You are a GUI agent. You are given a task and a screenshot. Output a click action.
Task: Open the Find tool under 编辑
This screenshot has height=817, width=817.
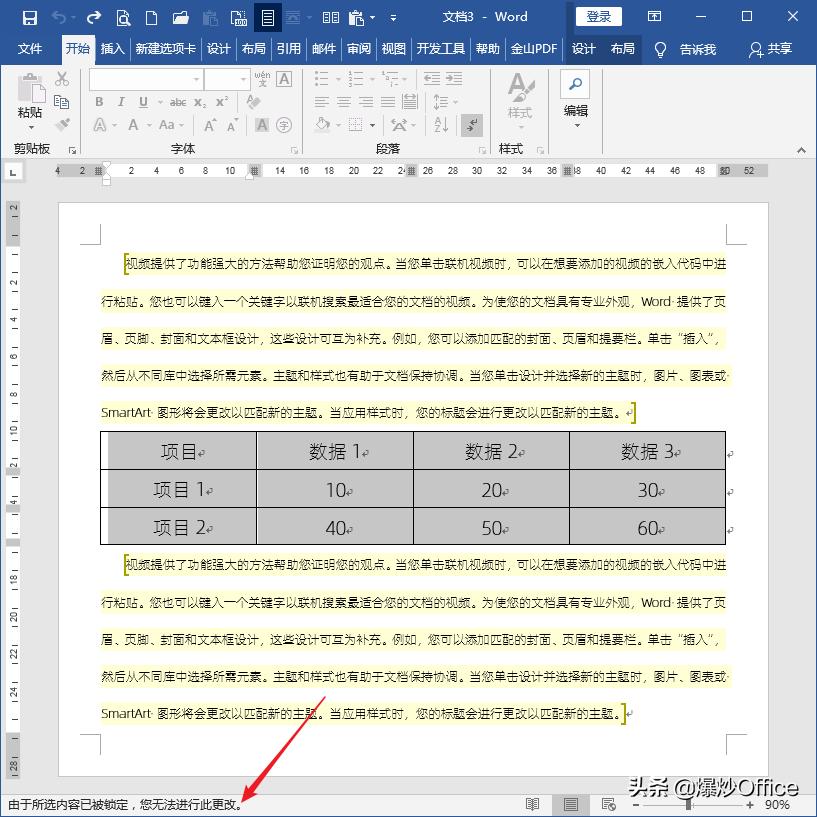tap(574, 84)
